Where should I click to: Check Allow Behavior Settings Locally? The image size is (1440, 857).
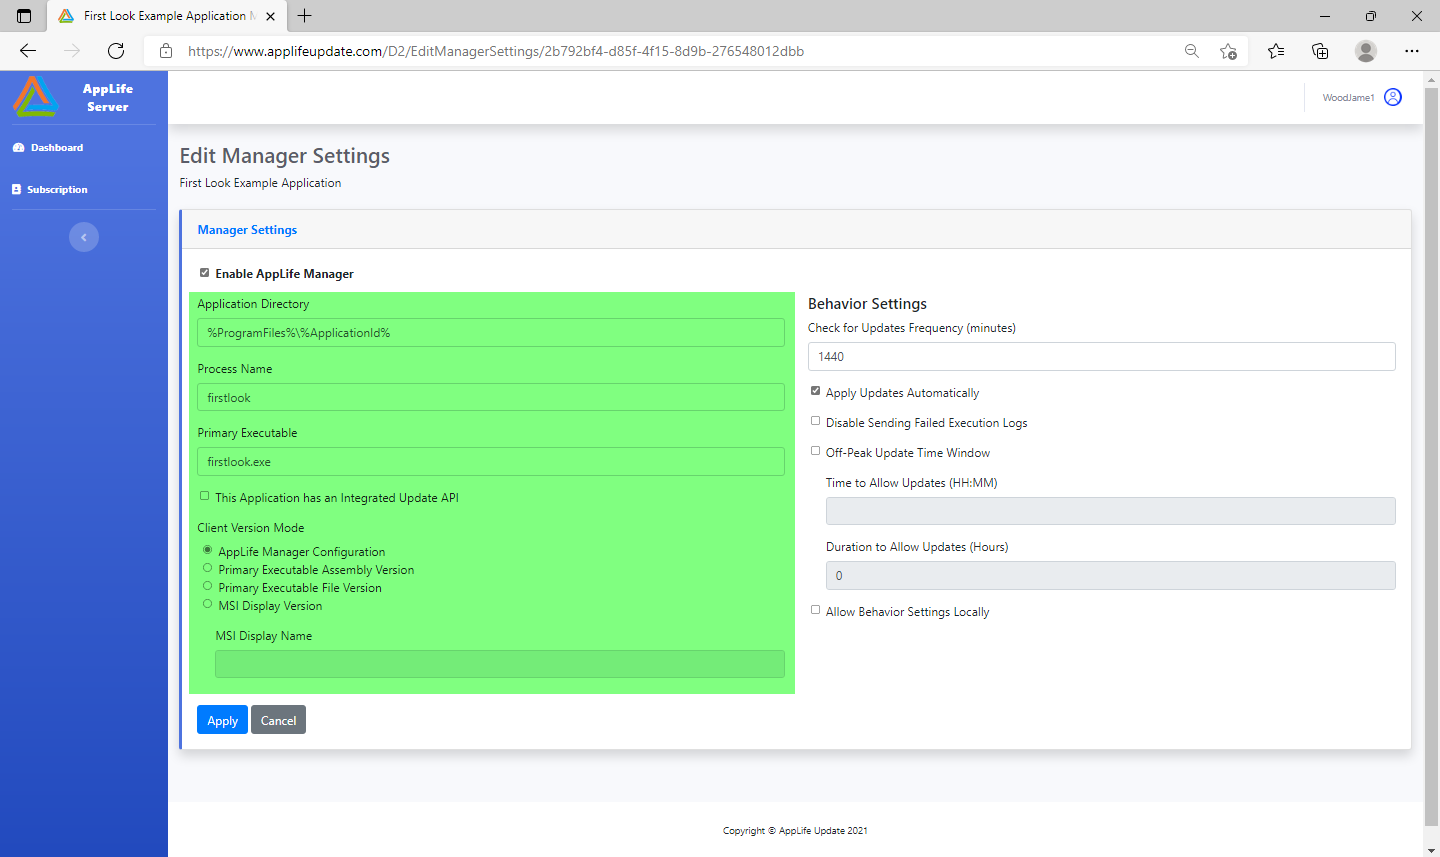pyautogui.click(x=815, y=610)
